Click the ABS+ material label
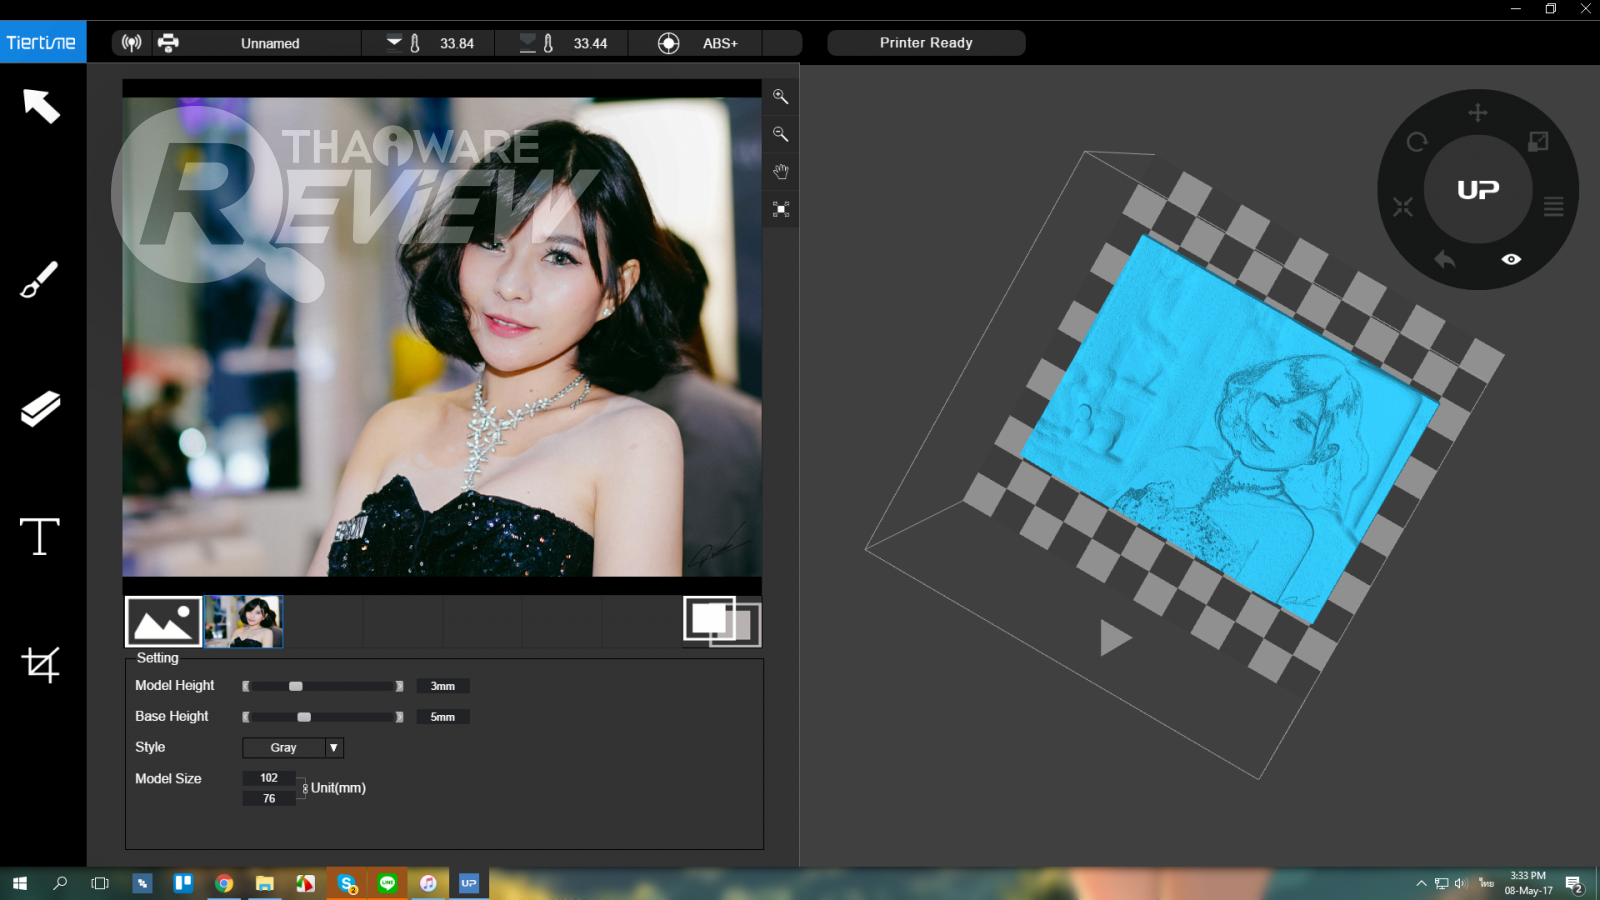This screenshot has height=900, width=1600. [x=720, y=43]
